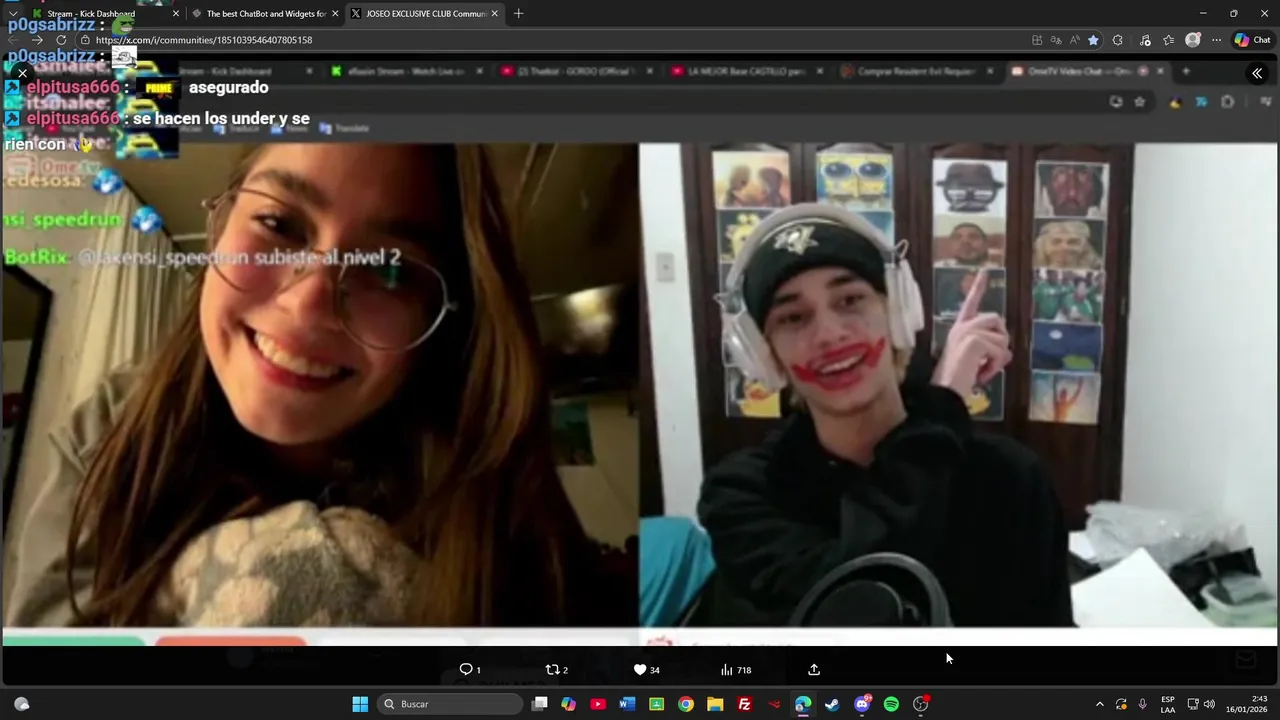Image resolution: width=1280 pixels, height=720 pixels.
Task: Share the post via upload arrow icon
Action: tap(814, 669)
